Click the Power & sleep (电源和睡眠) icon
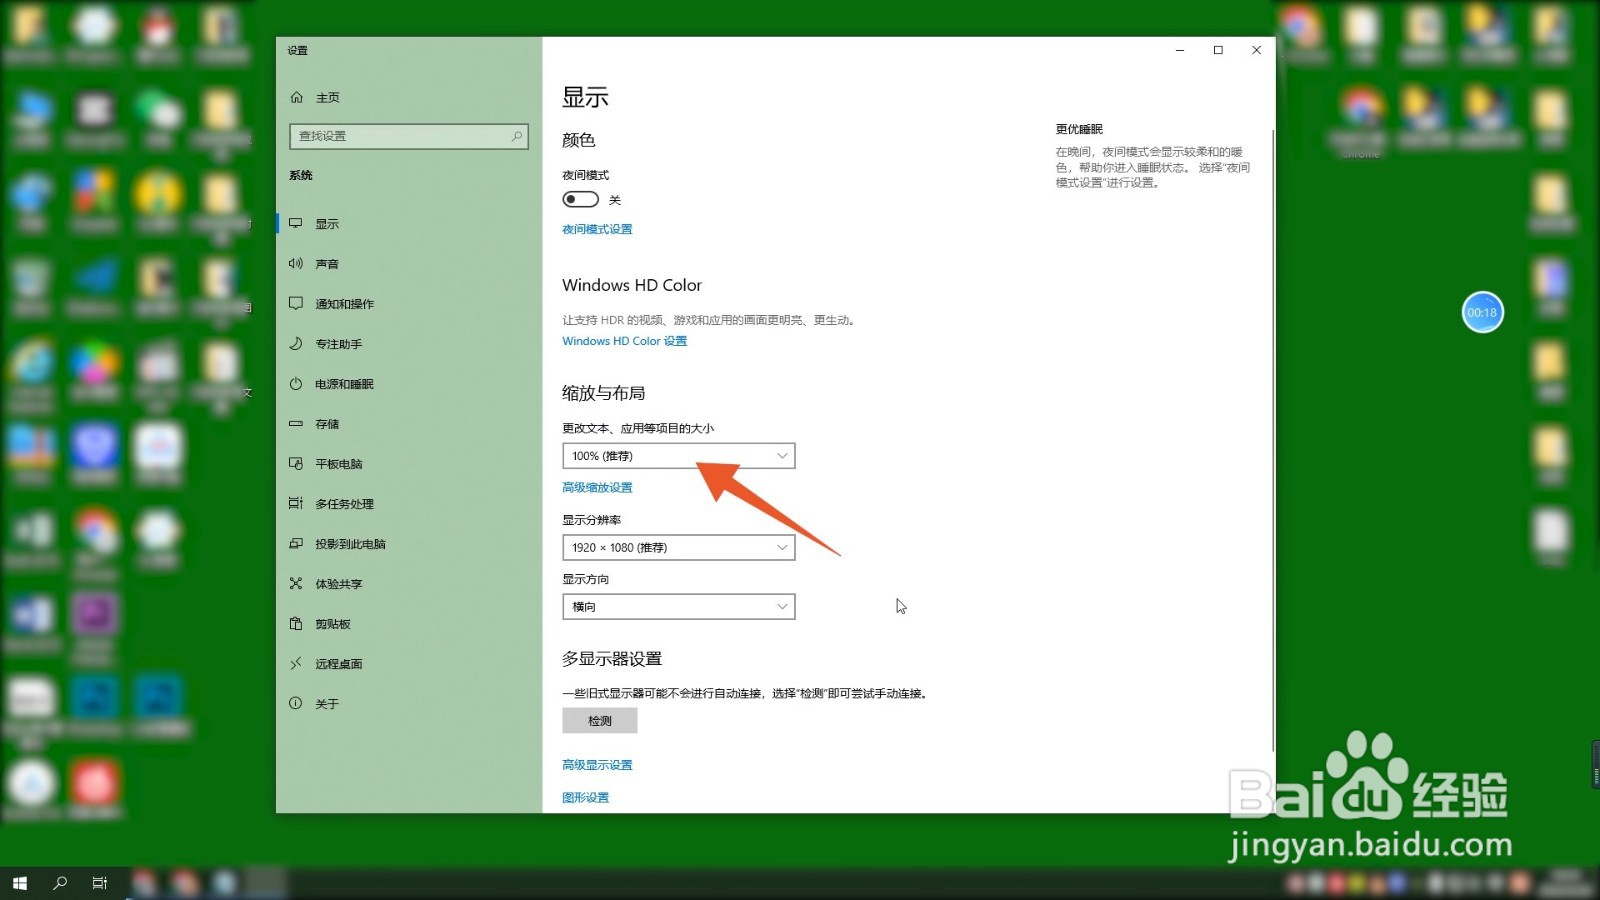This screenshot has height=900, width=1600. pos(296,383)
